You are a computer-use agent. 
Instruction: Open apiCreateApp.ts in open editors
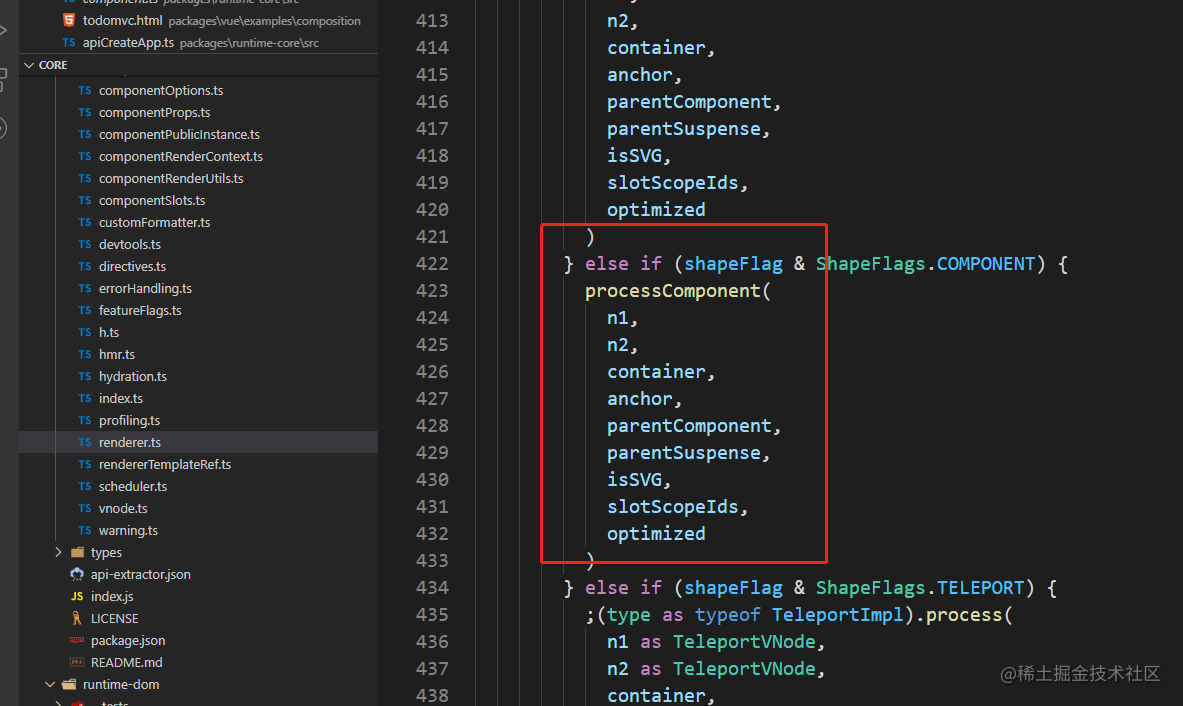pos(128,42)
